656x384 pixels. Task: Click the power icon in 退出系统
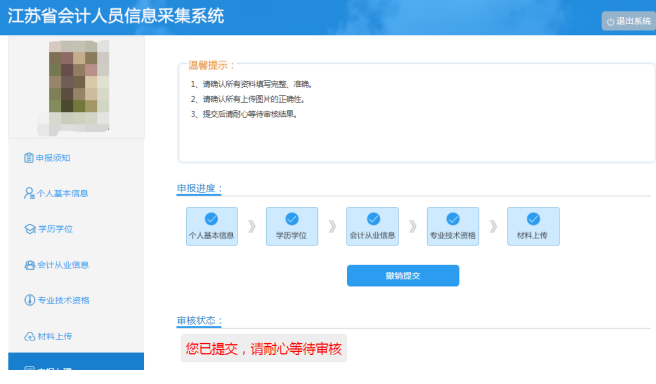click(x=610, y=21)
